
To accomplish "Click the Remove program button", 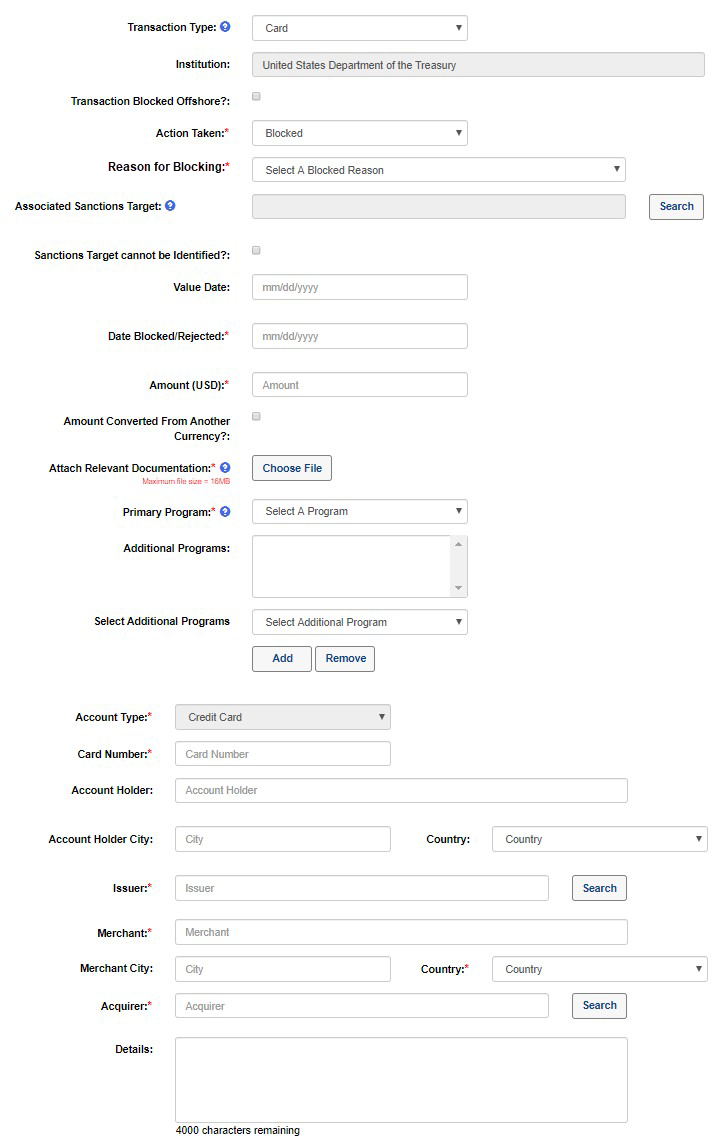I will (345, 658).
